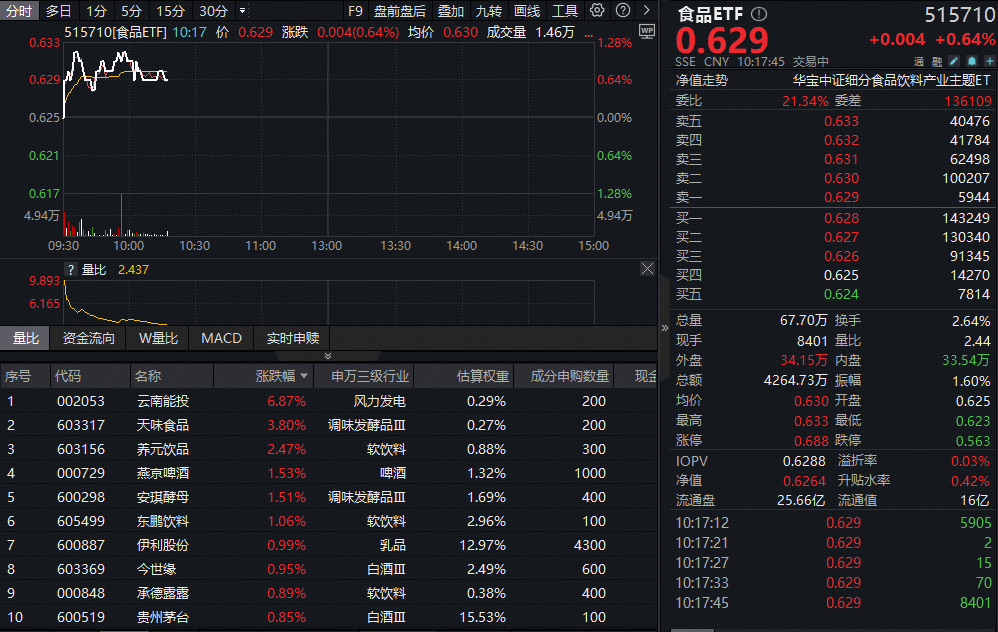
Task: Toggle 盘前盘后 pre/post market display
Action: point(399,11)
